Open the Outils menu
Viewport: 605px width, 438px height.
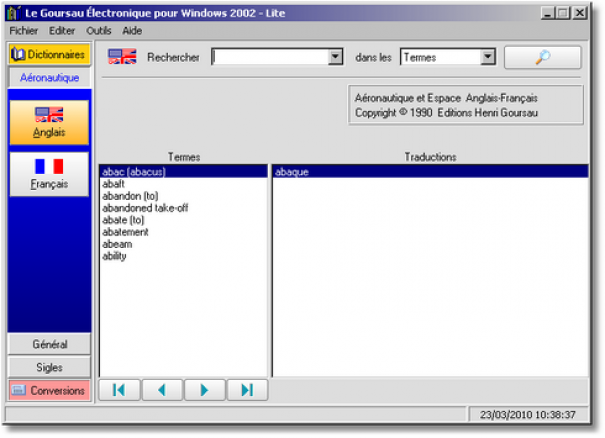coord(99,30)
